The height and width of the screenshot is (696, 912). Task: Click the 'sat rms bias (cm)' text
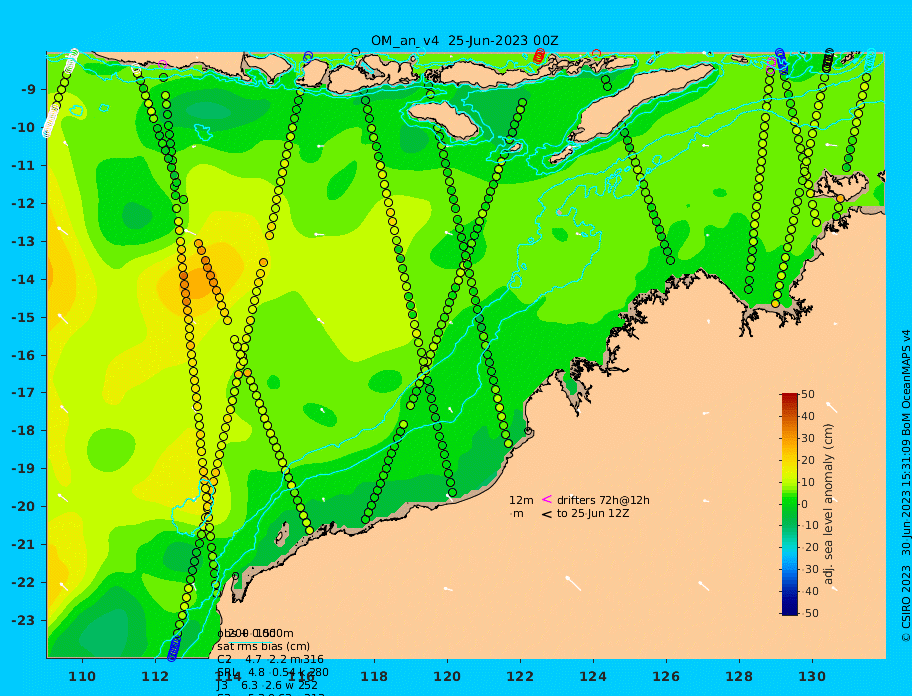pyautogui.click(x=263, y=646)
